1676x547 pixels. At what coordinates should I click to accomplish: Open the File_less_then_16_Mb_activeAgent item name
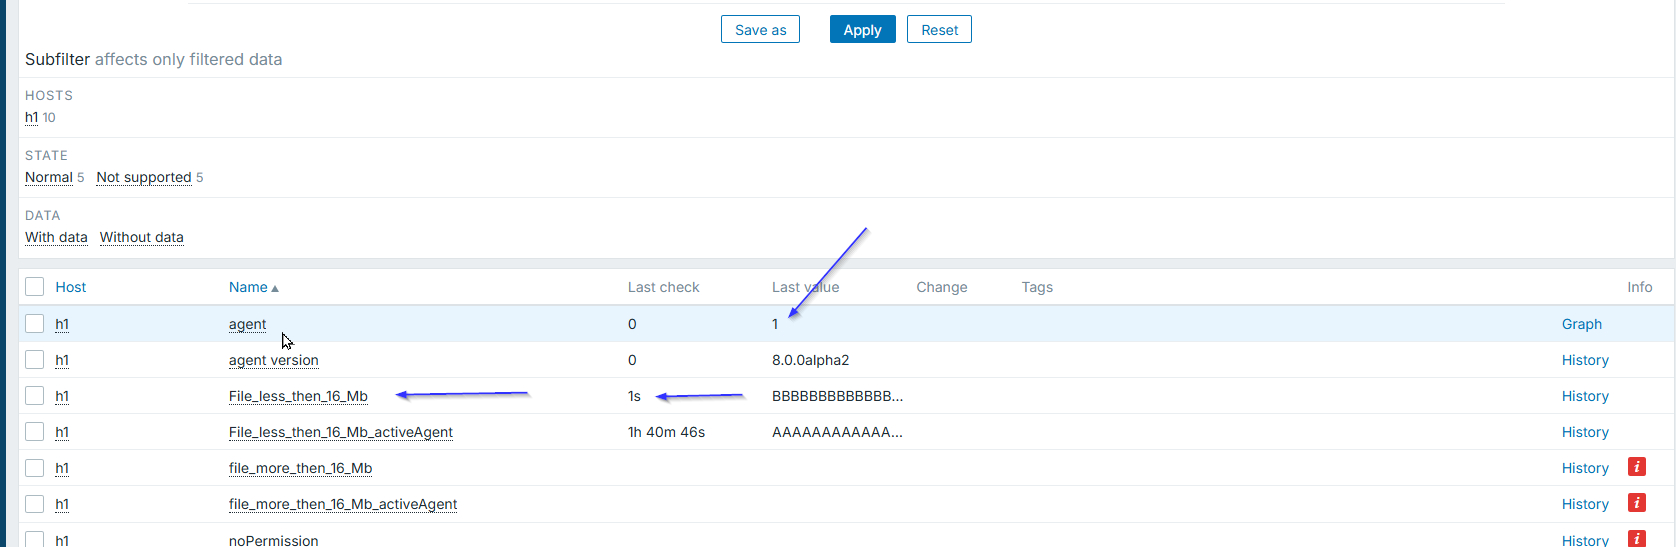point(340,432)
